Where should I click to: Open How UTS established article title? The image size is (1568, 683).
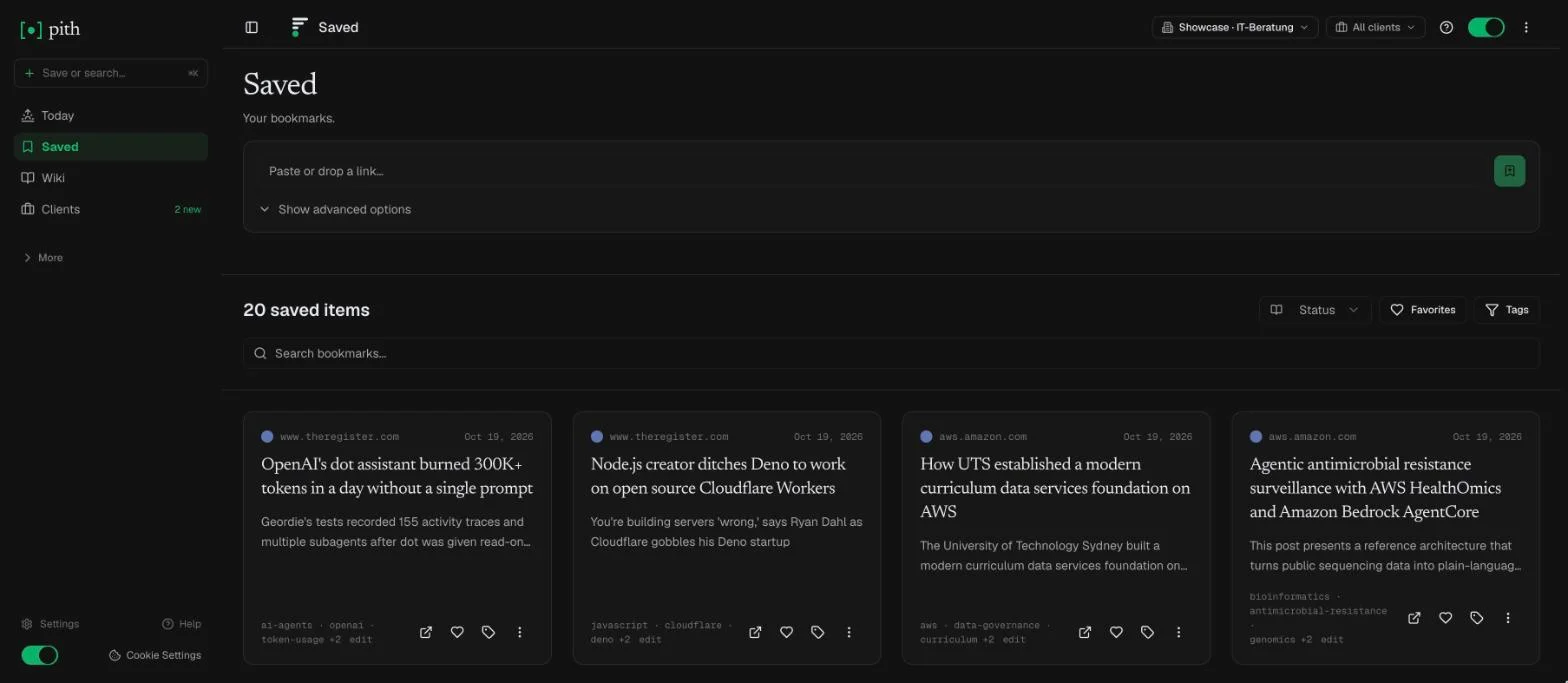[x=1055, y=488]
